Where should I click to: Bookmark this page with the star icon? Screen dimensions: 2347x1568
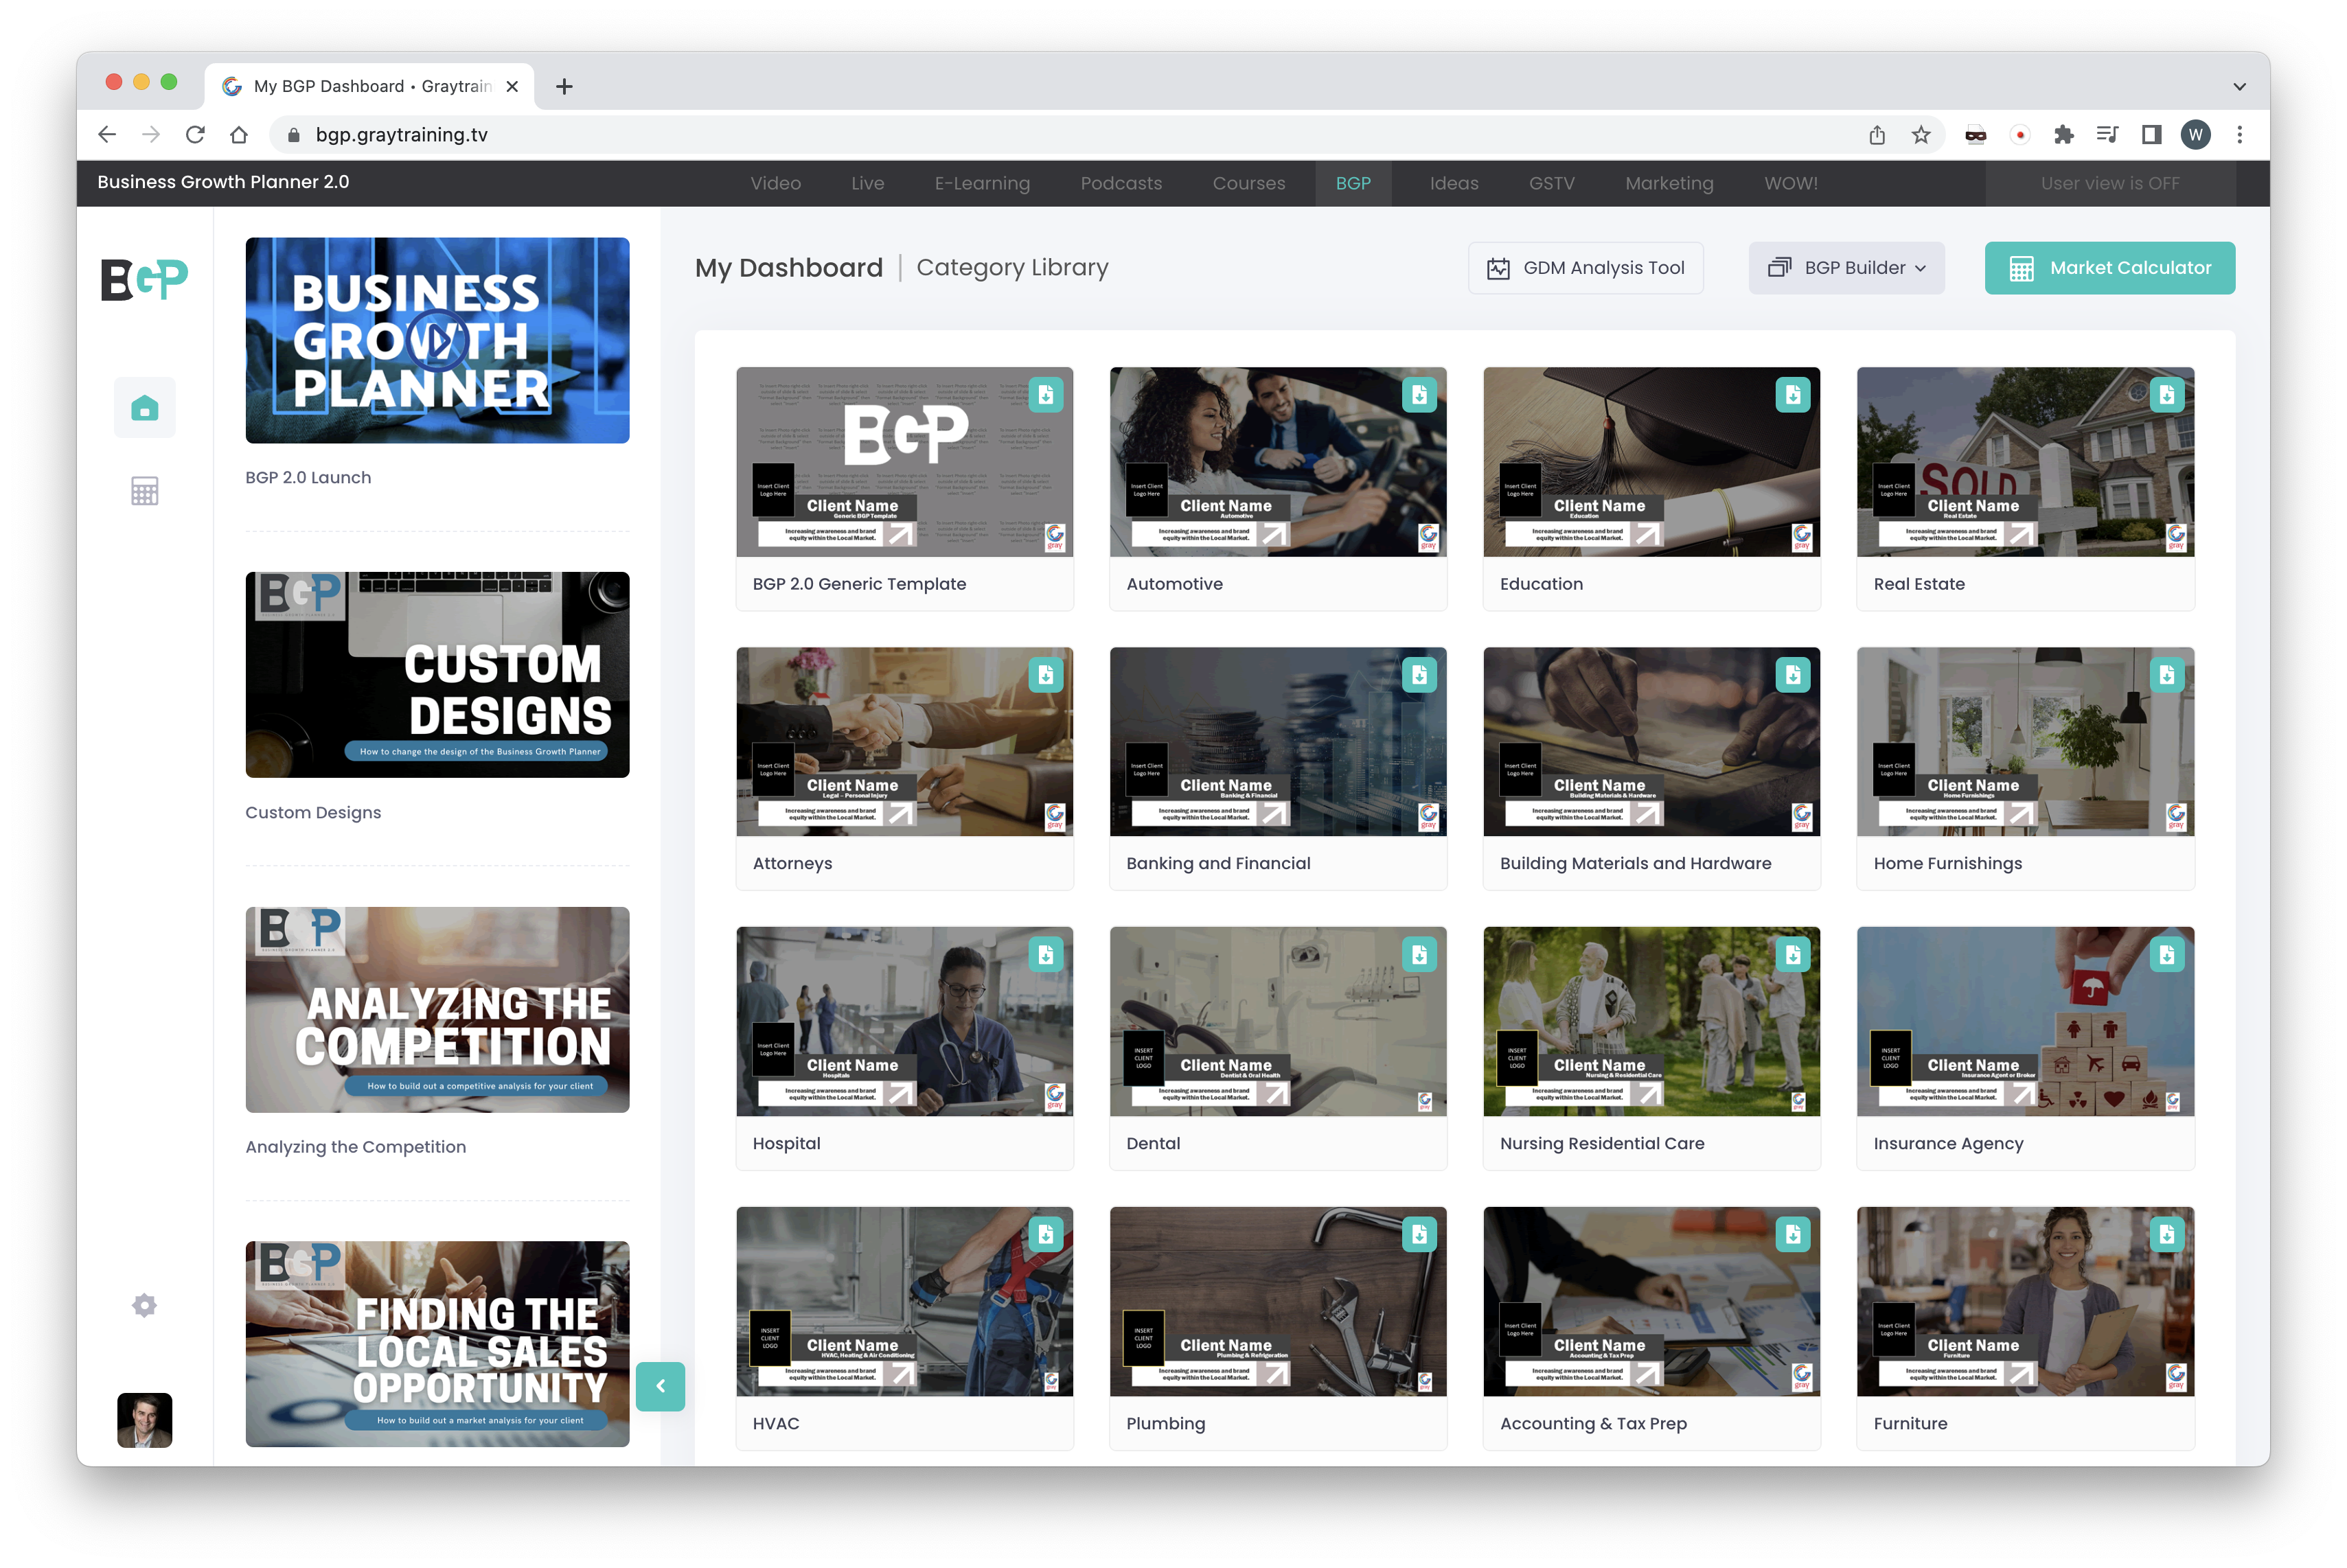[1920, 135]
